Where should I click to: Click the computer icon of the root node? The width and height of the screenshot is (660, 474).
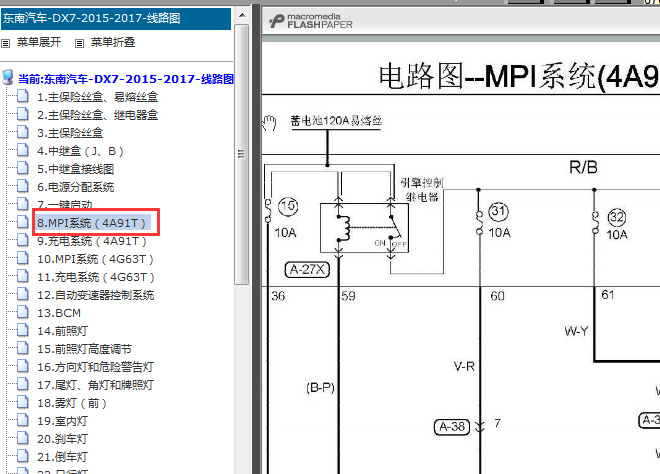8,77
